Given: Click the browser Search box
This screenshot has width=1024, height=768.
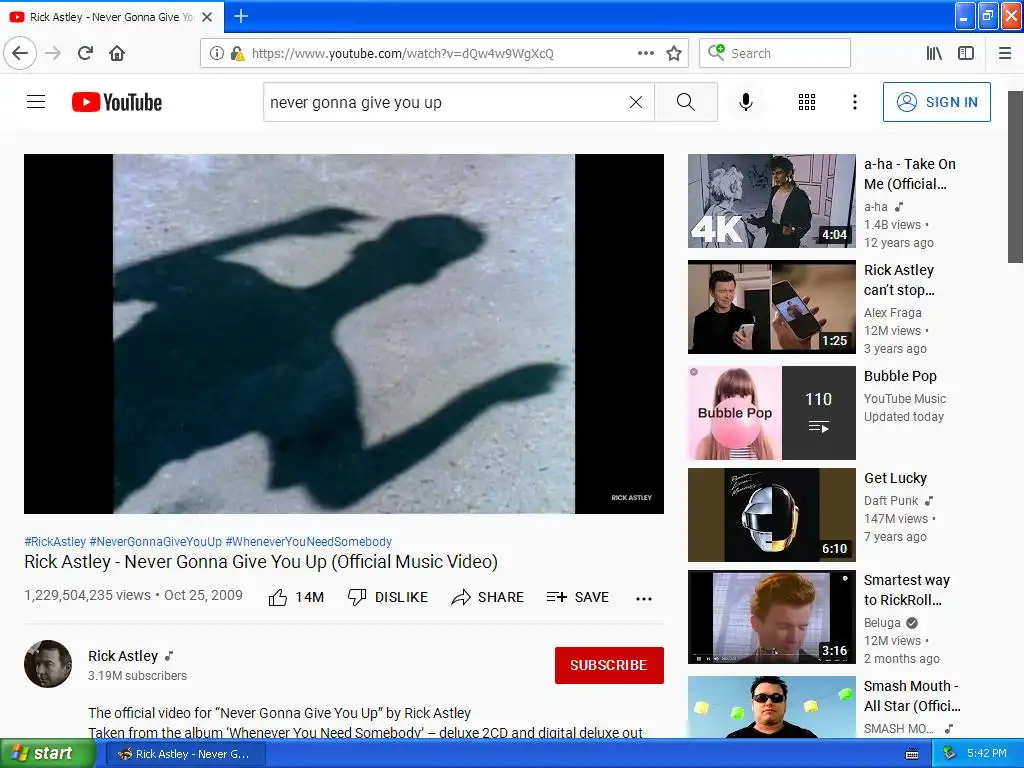Looking at the screenshot, I should point(775,54).
